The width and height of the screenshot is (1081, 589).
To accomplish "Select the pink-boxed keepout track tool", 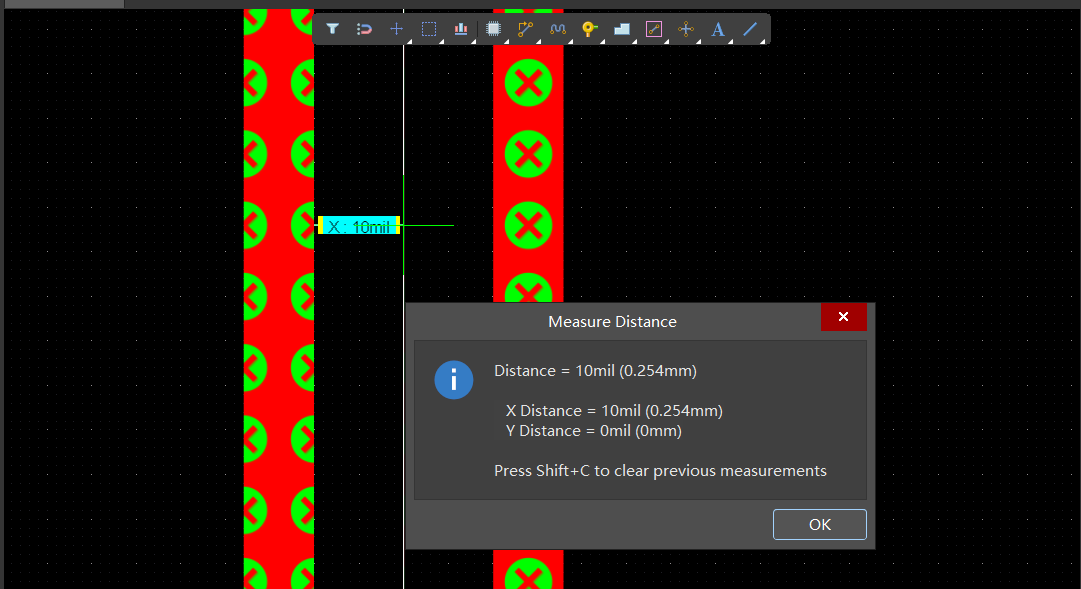I will (653, 29).
